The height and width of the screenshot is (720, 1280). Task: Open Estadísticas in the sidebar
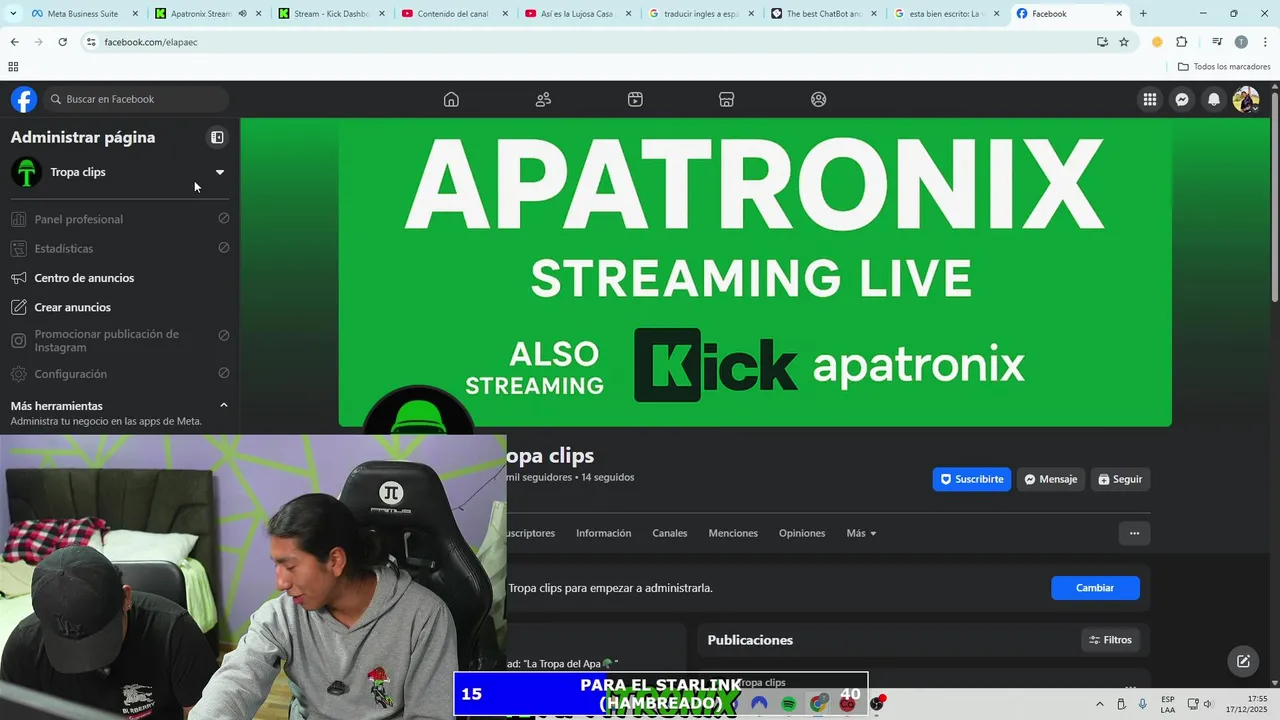(x=120, y=248)
